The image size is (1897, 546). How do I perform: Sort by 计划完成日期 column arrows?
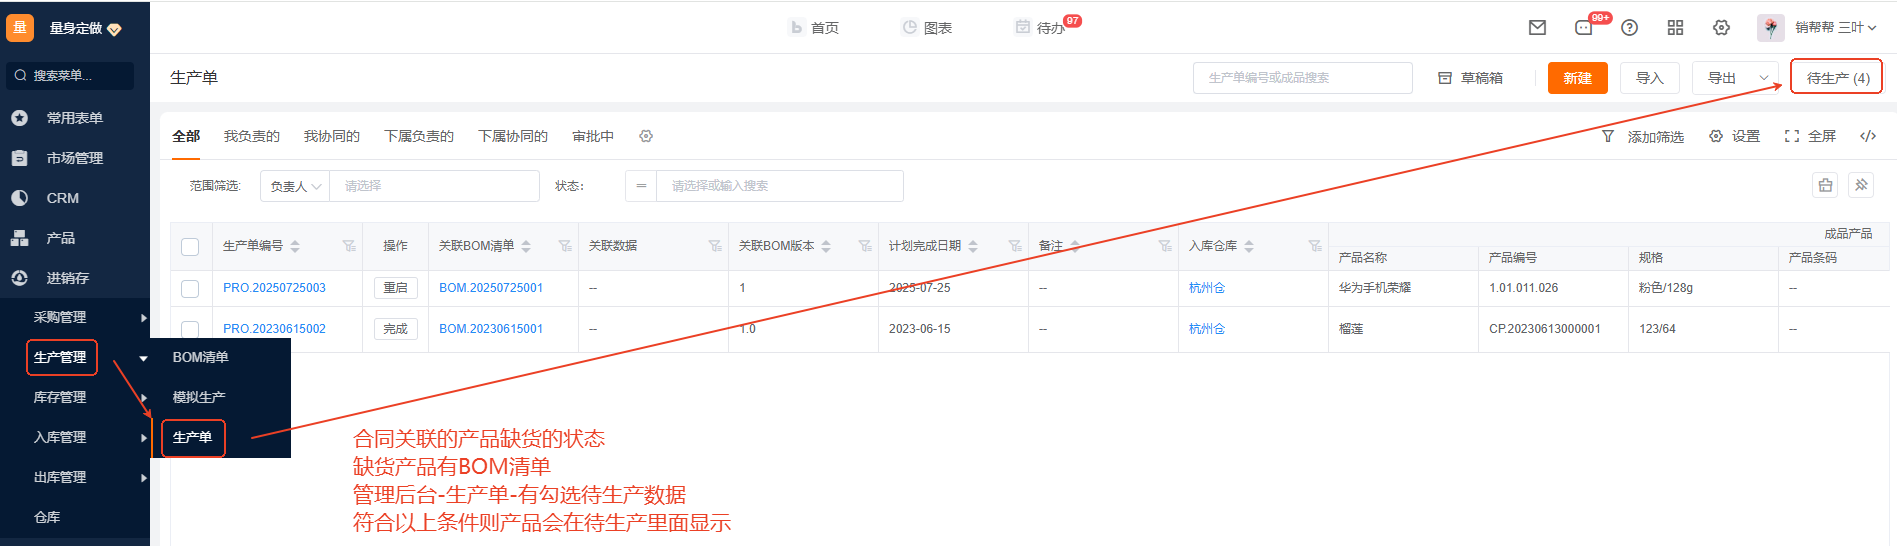[x=973, y=246]
